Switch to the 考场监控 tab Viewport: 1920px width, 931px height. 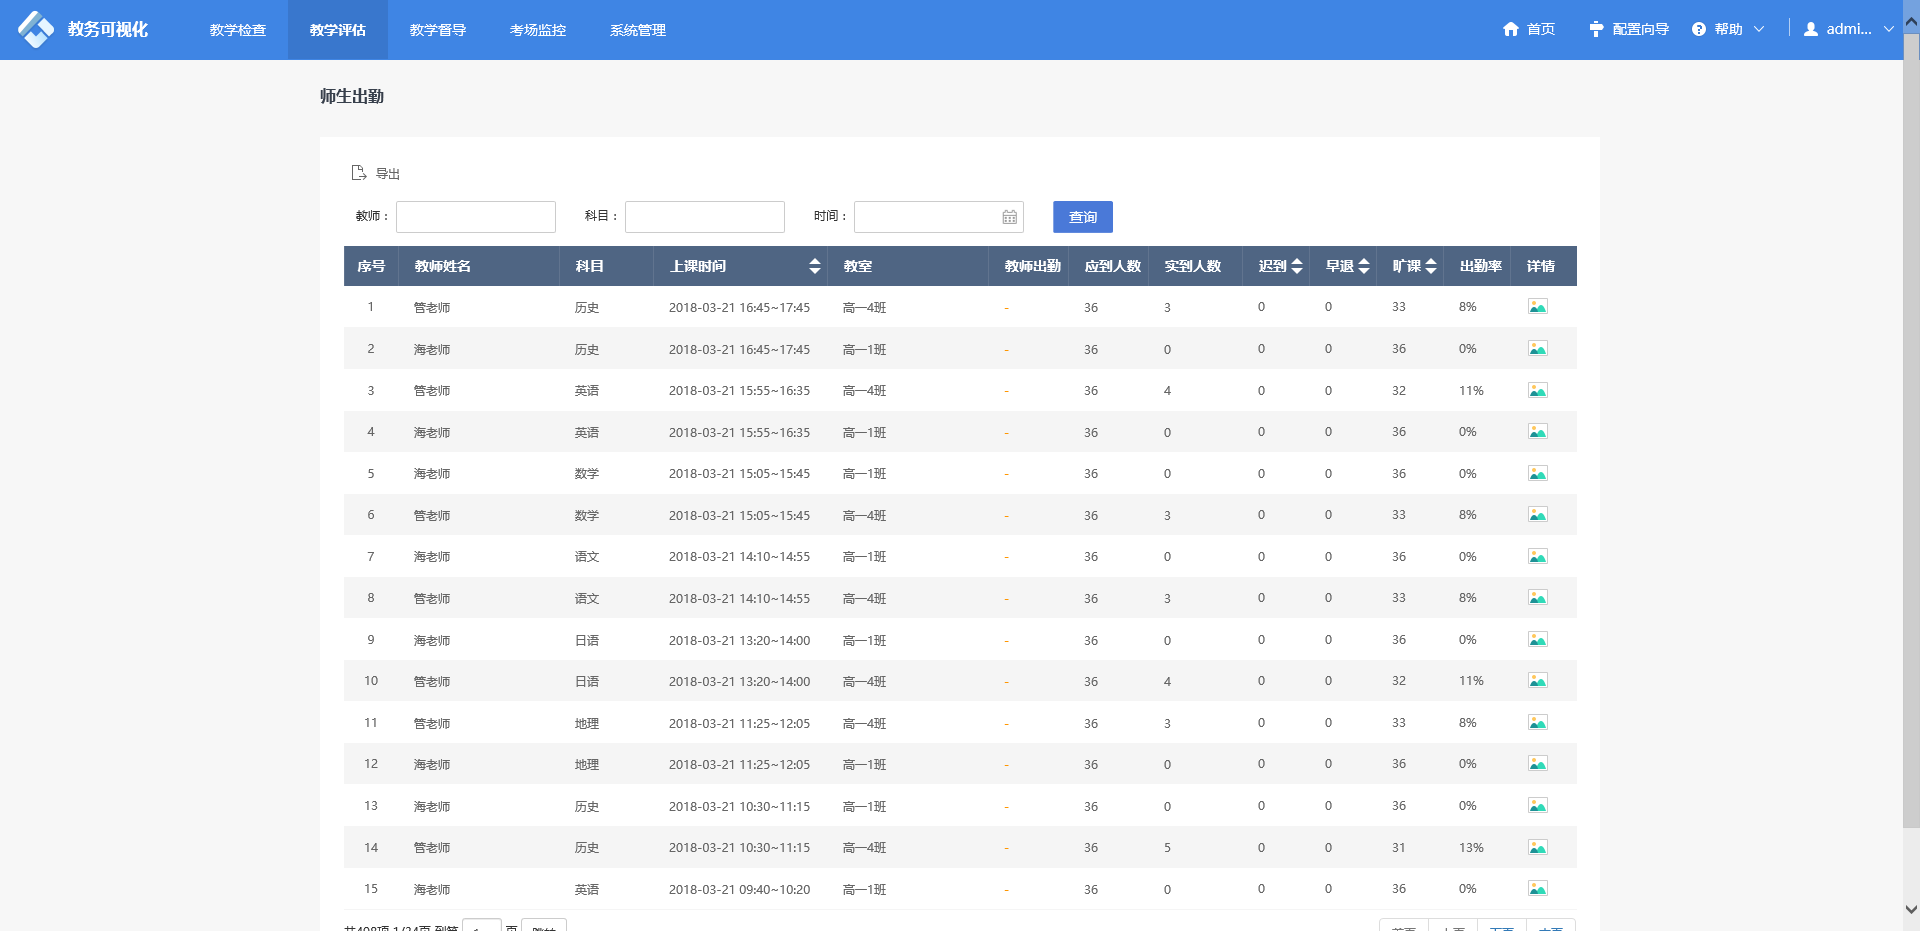(538, 30)
